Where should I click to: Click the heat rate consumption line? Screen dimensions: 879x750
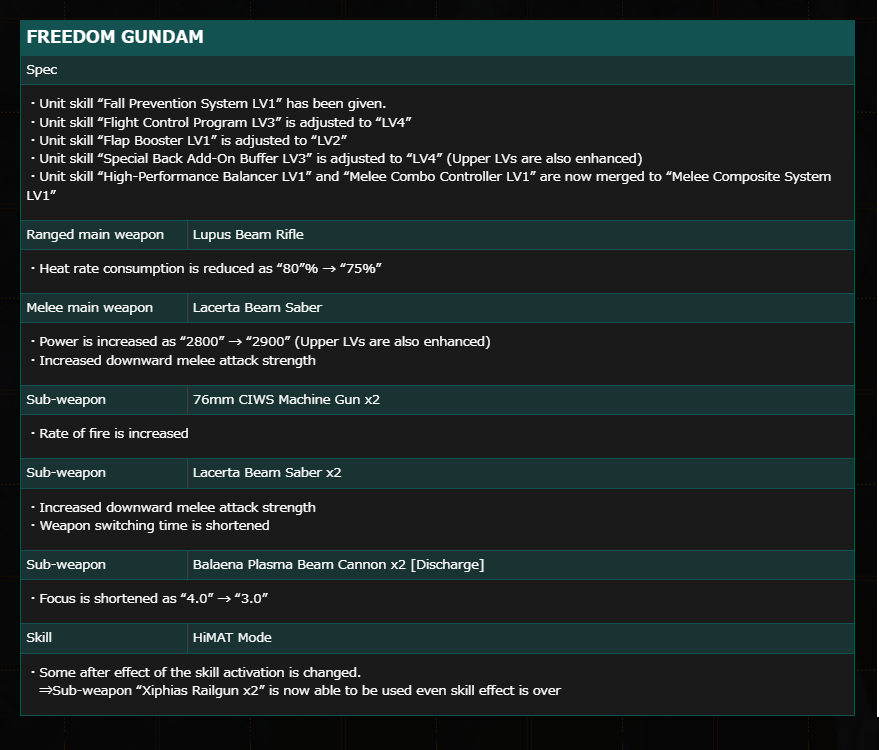[x=206, y=268]
